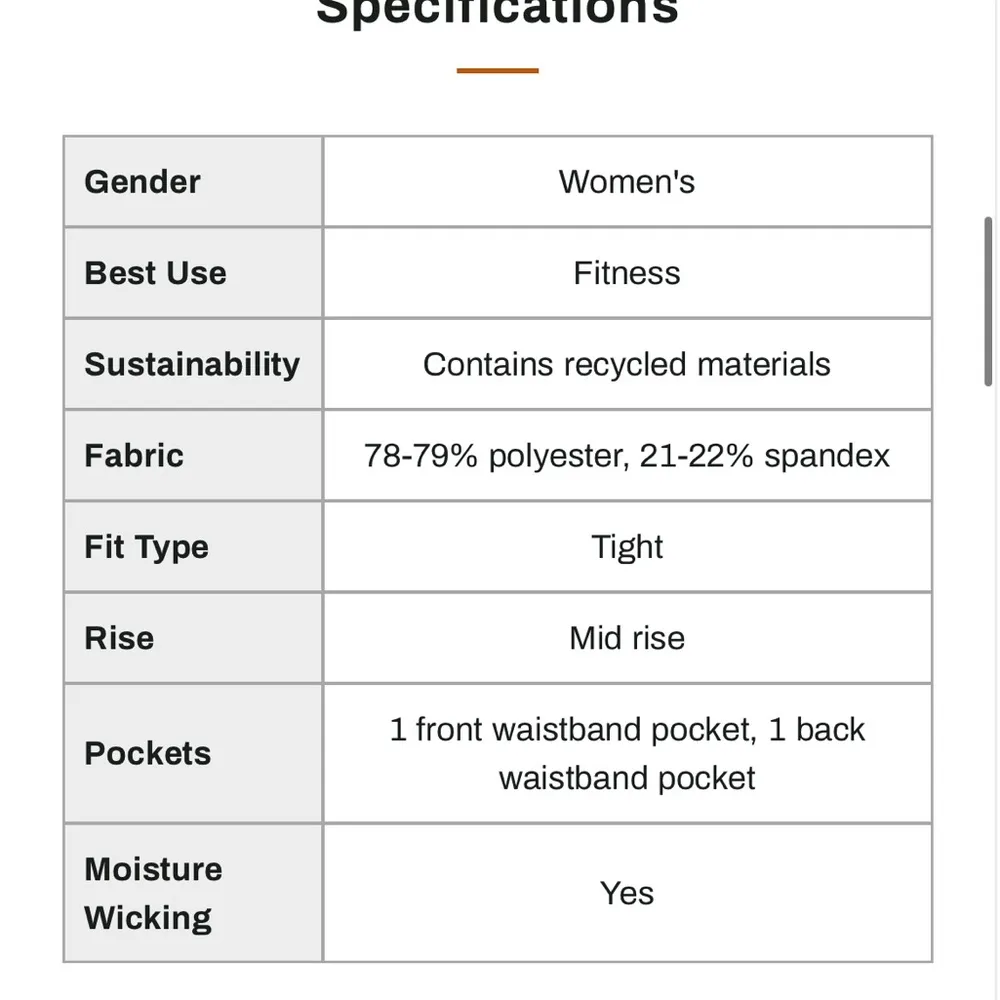Select the Gender label cell
This screenshot has height=1000, width=1000.
(193, 182)
